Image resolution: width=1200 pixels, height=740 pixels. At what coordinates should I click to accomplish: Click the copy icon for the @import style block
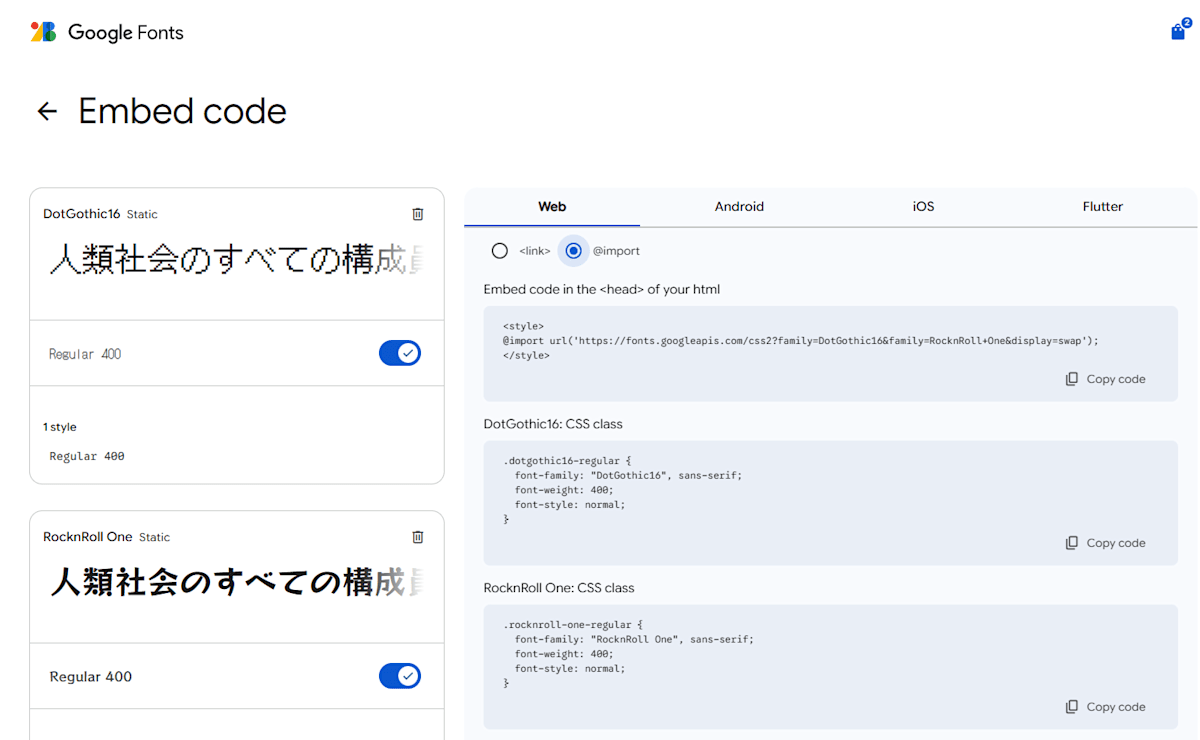pos(1072,379)
